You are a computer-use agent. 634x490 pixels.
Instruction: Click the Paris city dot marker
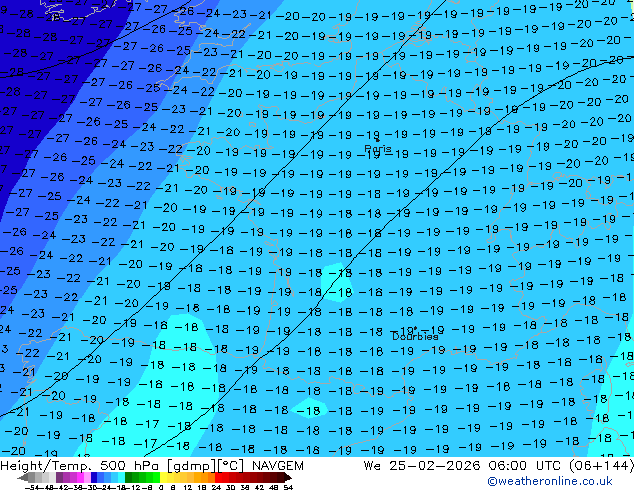pyautogui.click(x=378, y=140)
